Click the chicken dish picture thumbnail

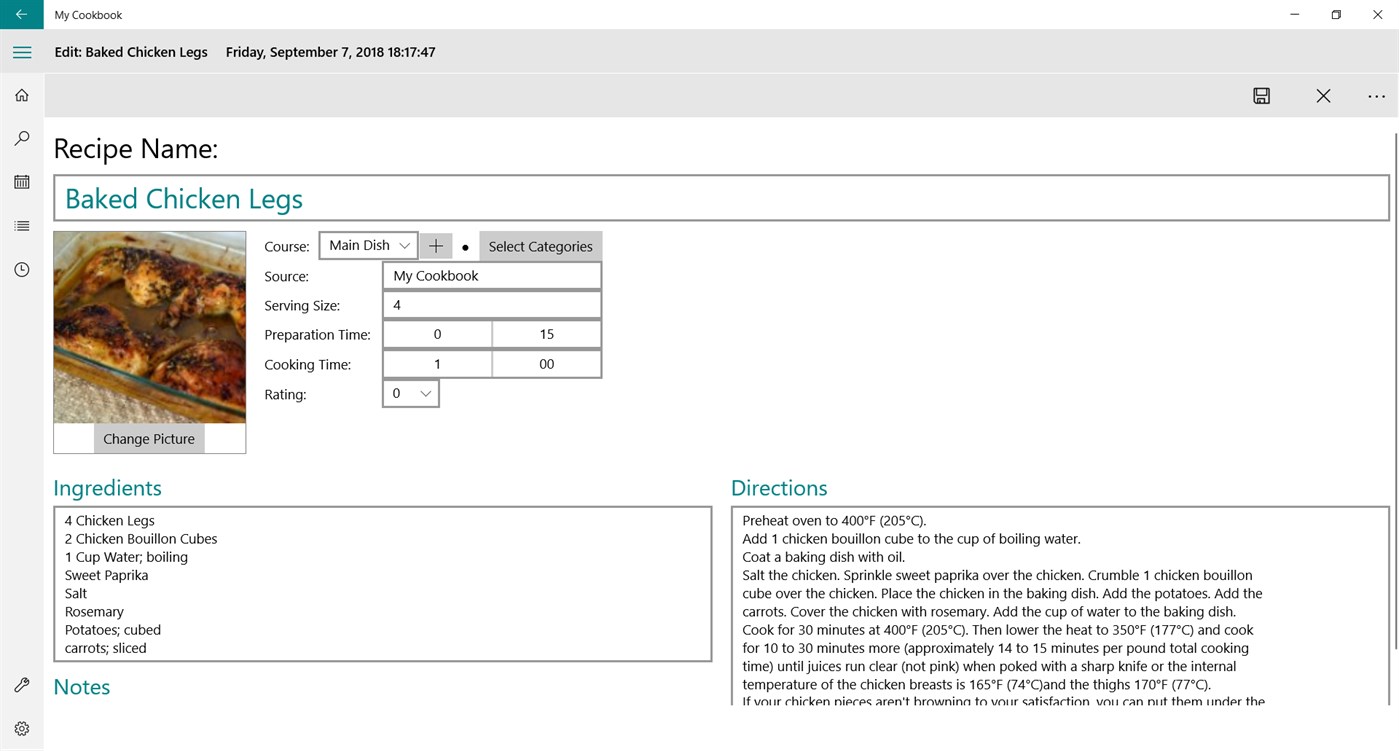[148, 327]
